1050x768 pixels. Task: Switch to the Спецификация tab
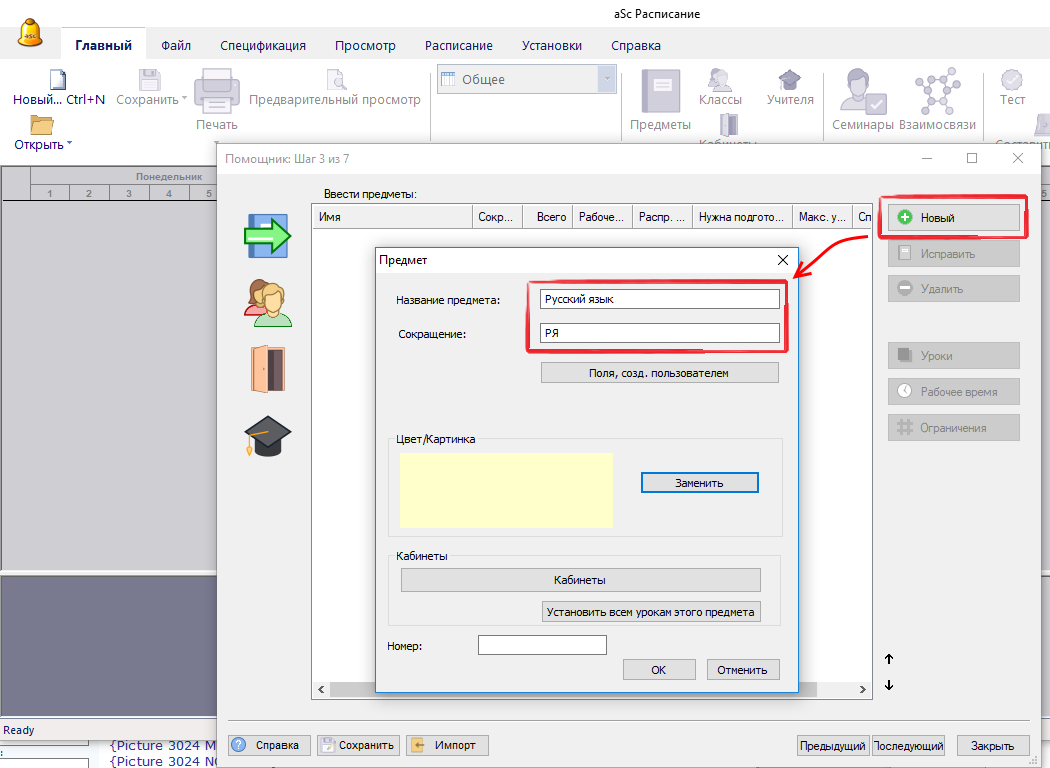(263, 45)
